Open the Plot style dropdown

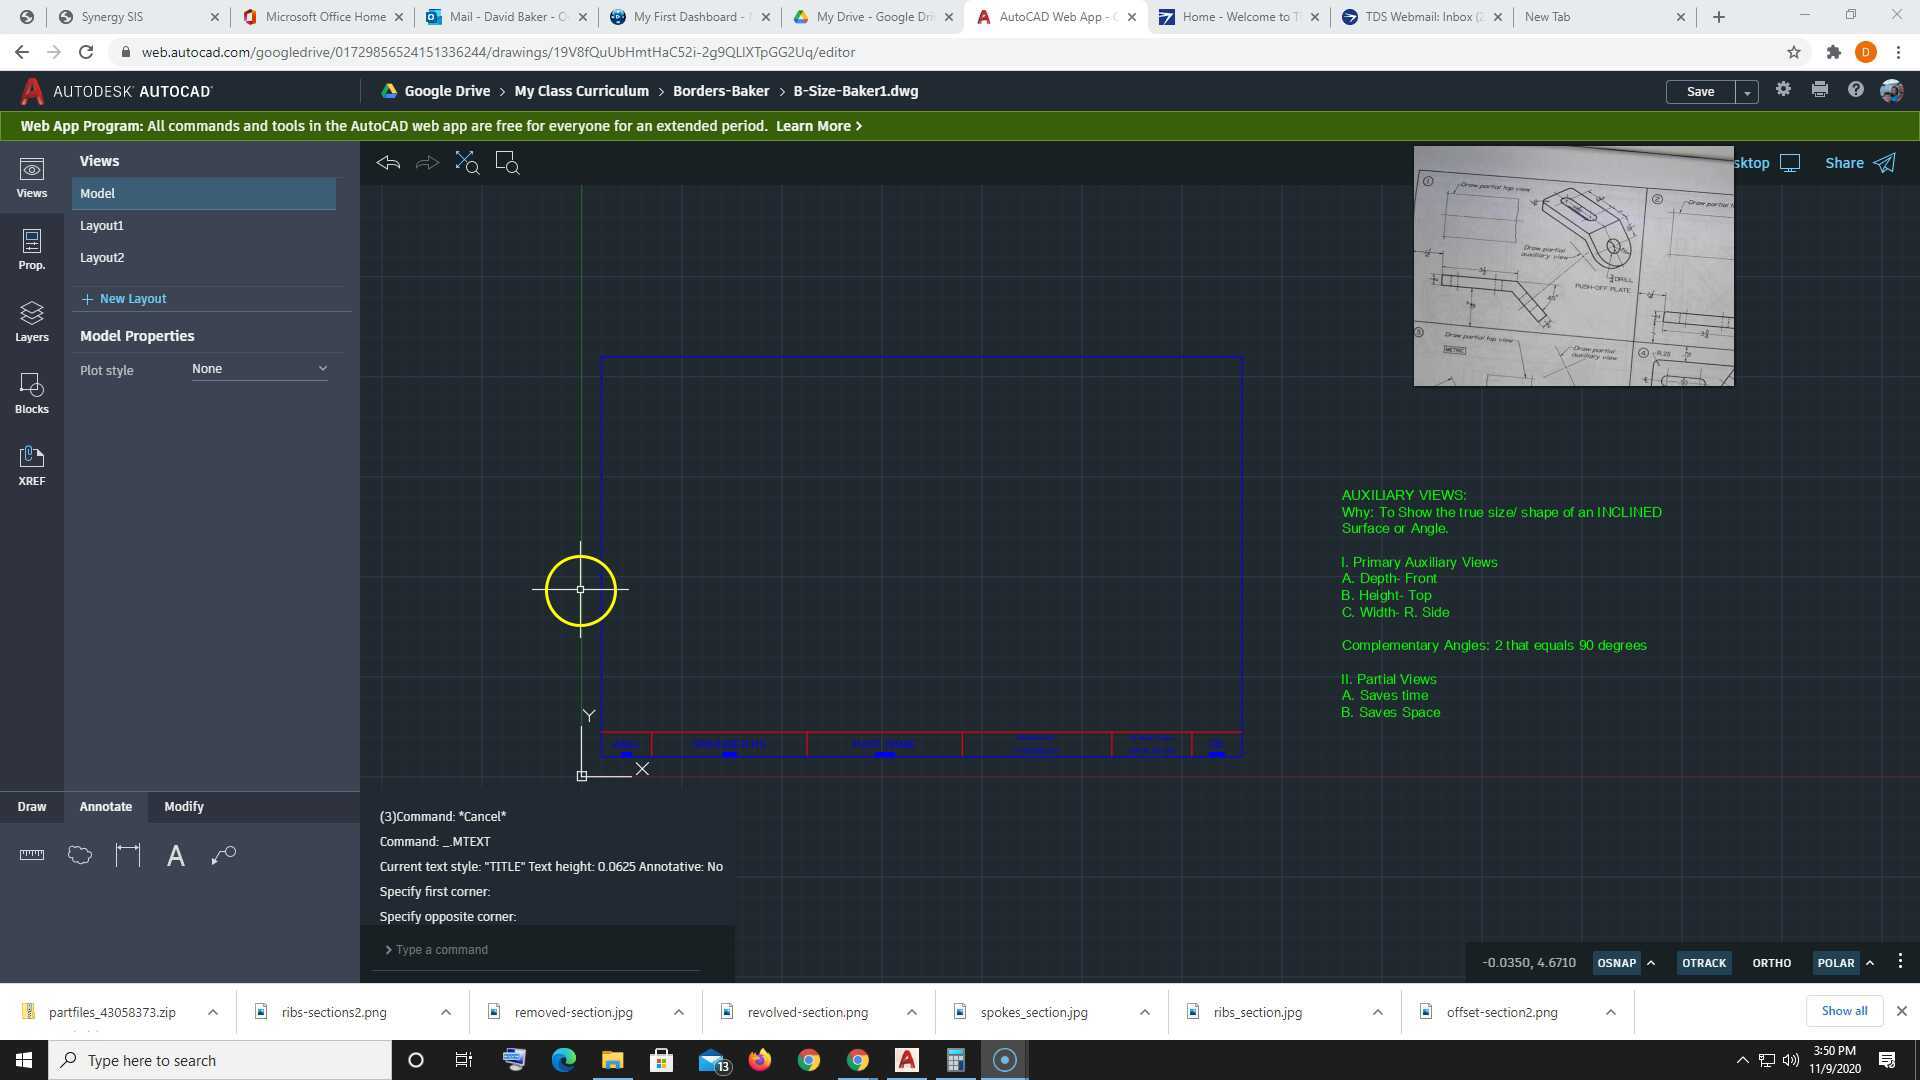point(260,369)
